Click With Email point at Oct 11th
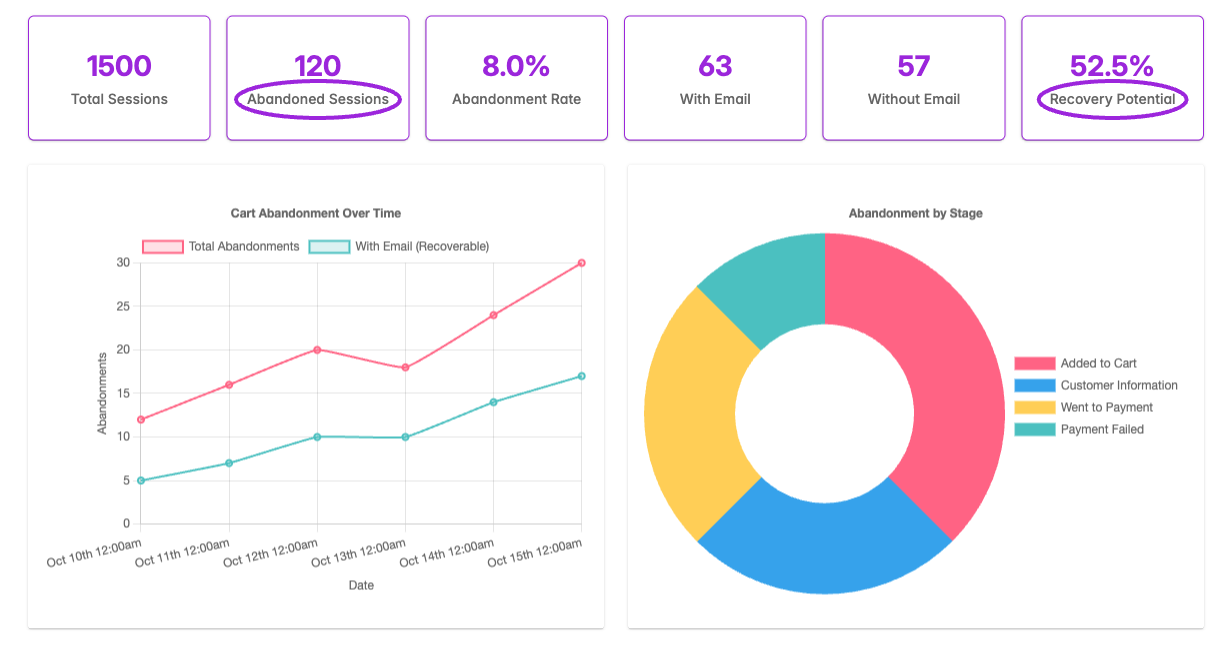This screenshot has height=660, width=1230. (x=229, y=463)
